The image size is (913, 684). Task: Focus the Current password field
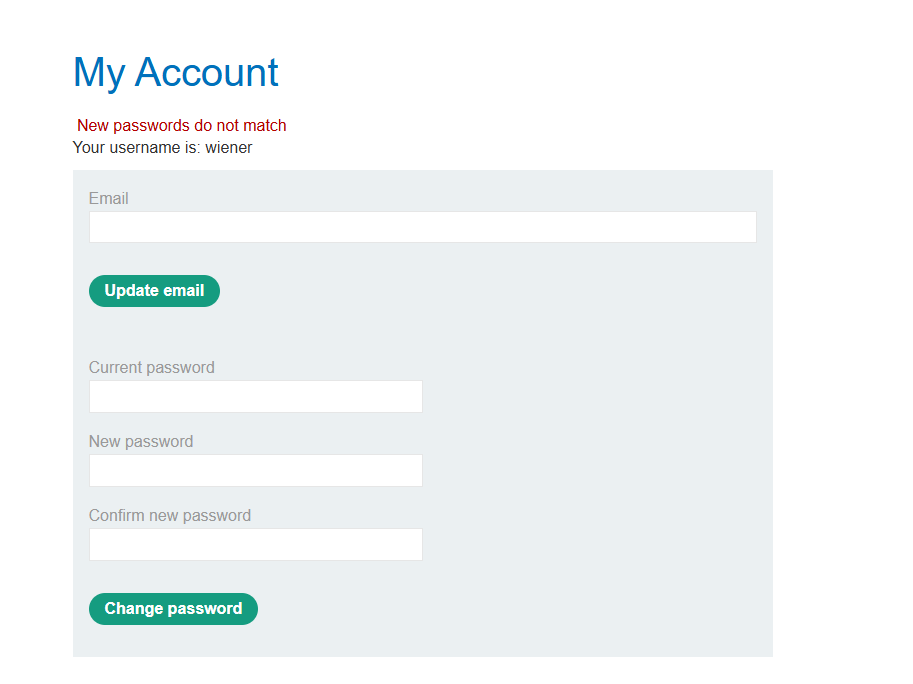255,396
